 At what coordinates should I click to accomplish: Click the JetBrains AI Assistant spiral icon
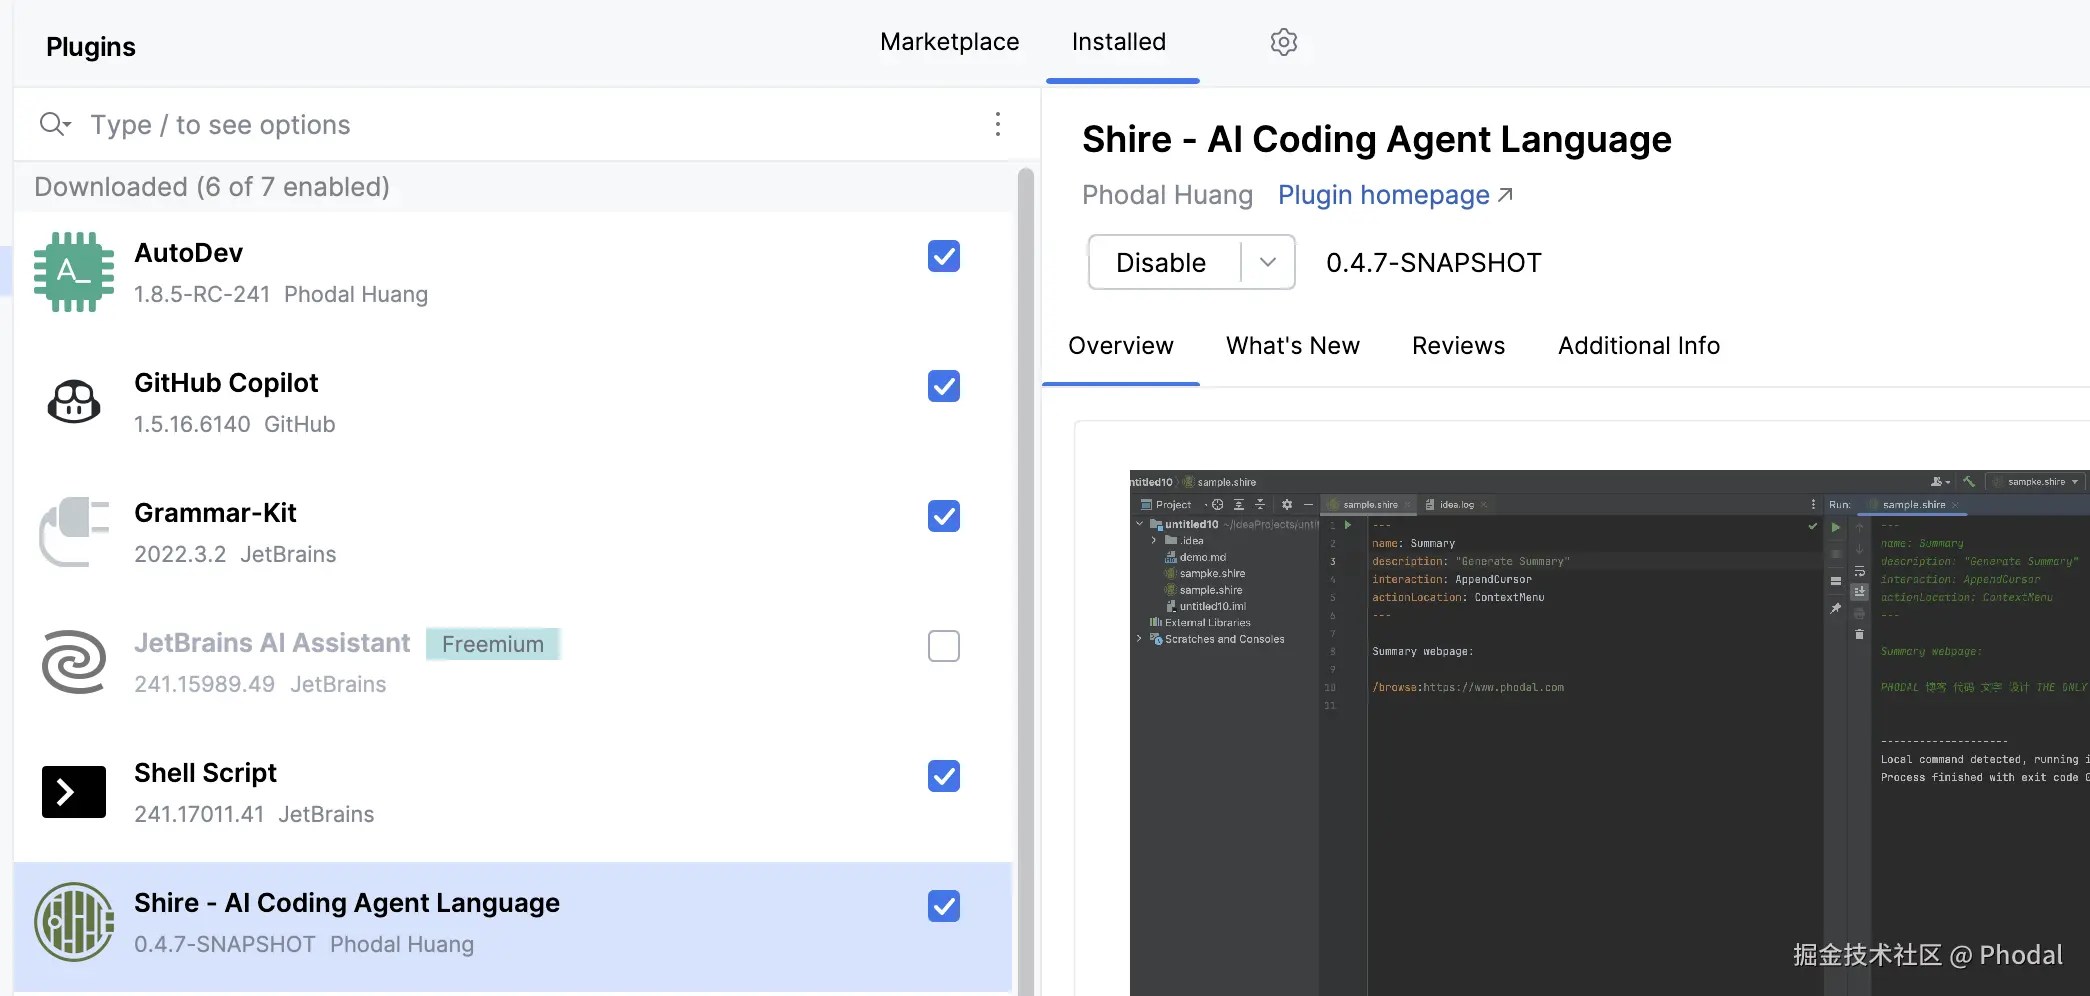click(x=74, y=662)
